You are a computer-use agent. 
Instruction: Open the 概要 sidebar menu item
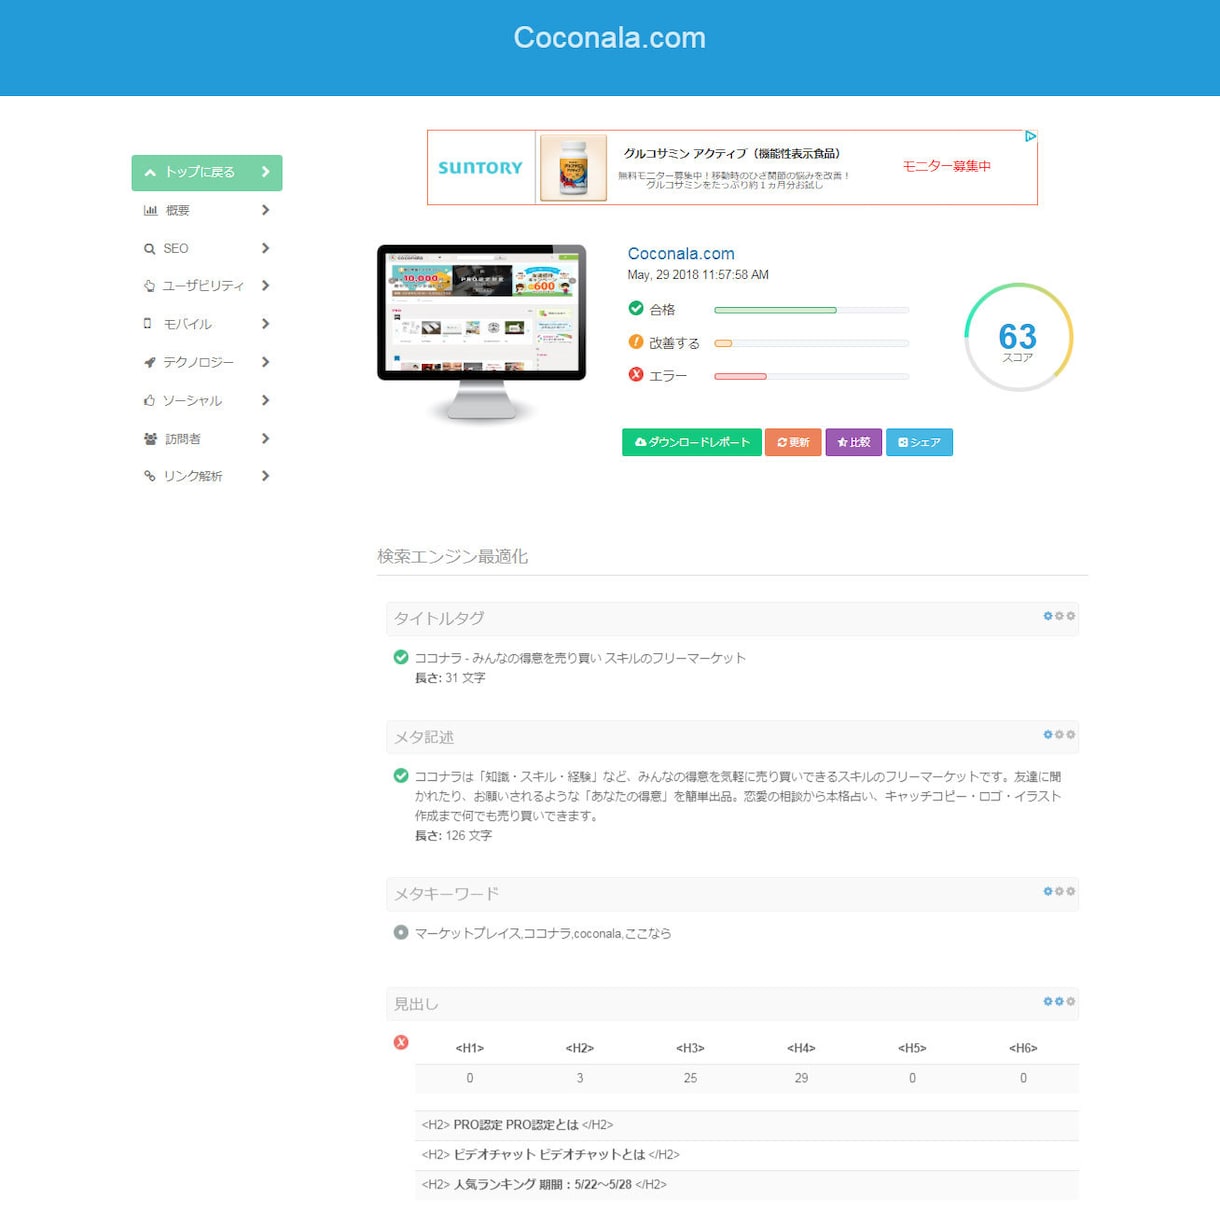click(x=207, y=210)
